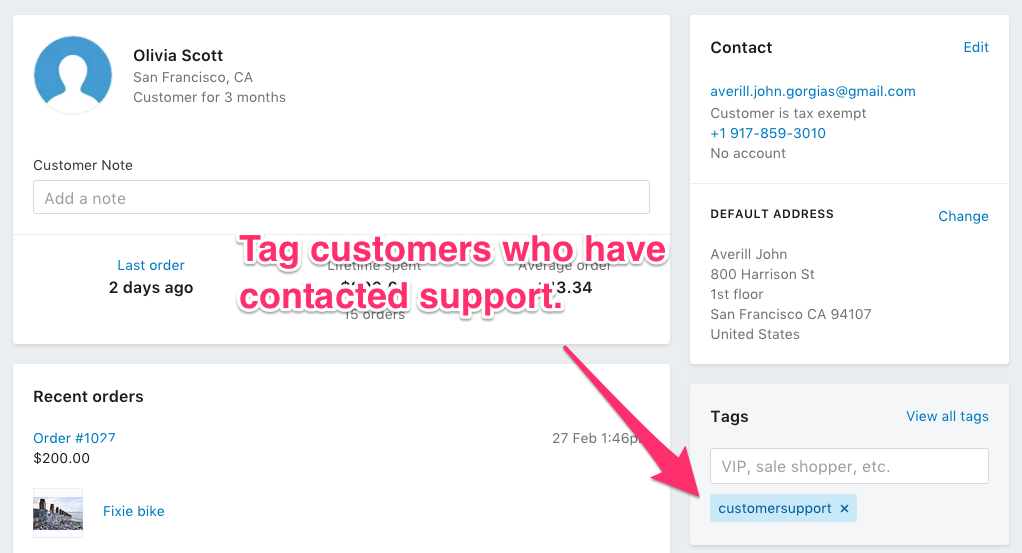Focus the VIP, sale shopper tags input

click(849, 466)
